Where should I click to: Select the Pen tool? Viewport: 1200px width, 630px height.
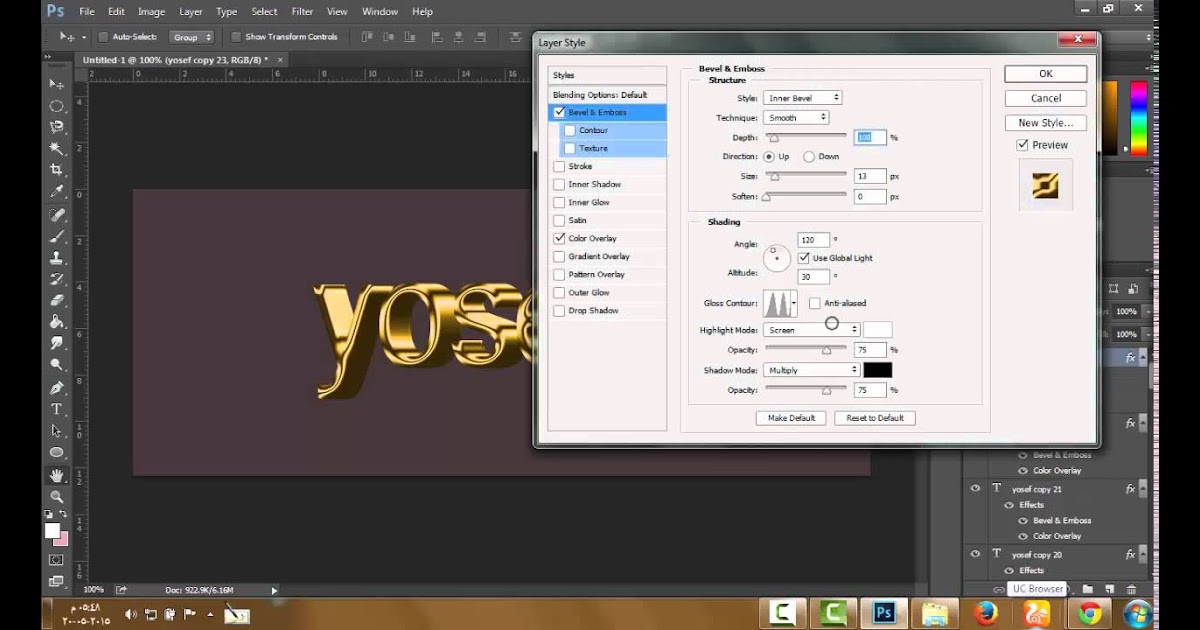(57, 388)
